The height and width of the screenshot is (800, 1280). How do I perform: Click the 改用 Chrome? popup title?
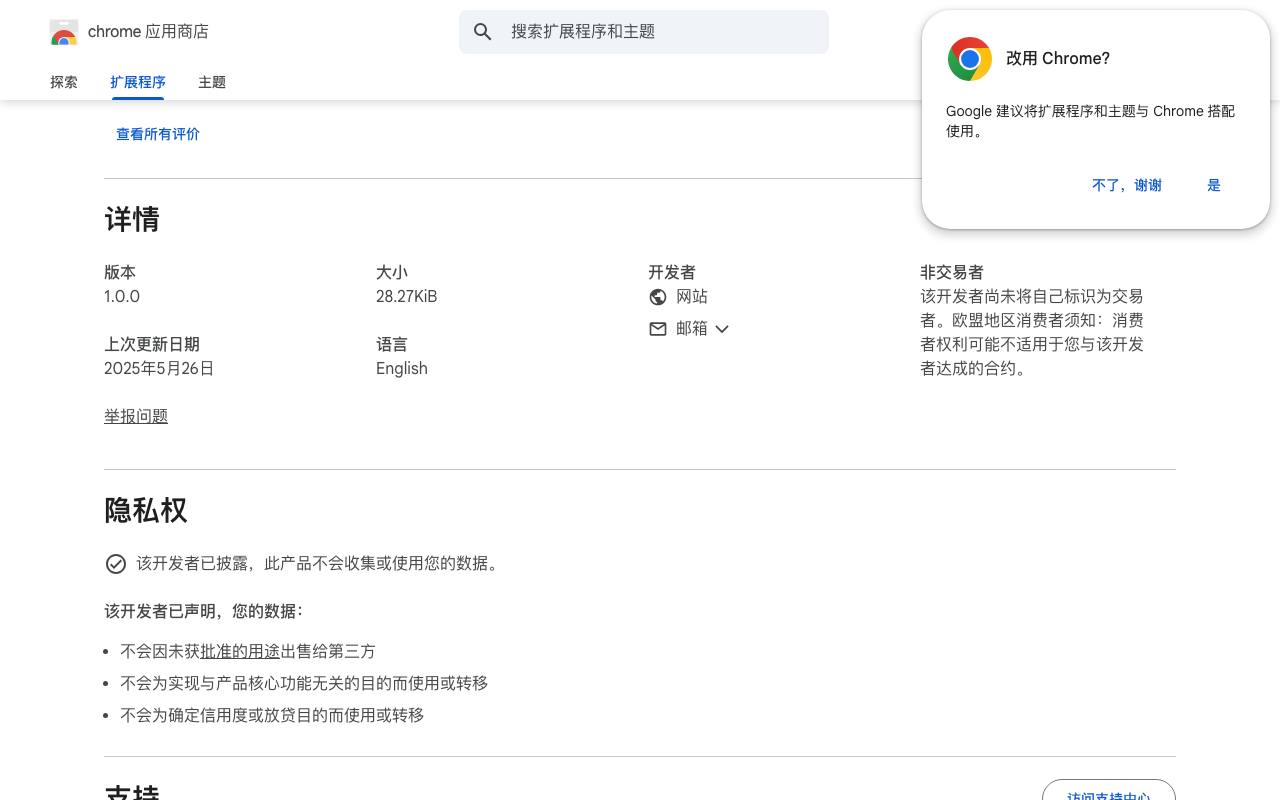click(x=1058, y=59)
